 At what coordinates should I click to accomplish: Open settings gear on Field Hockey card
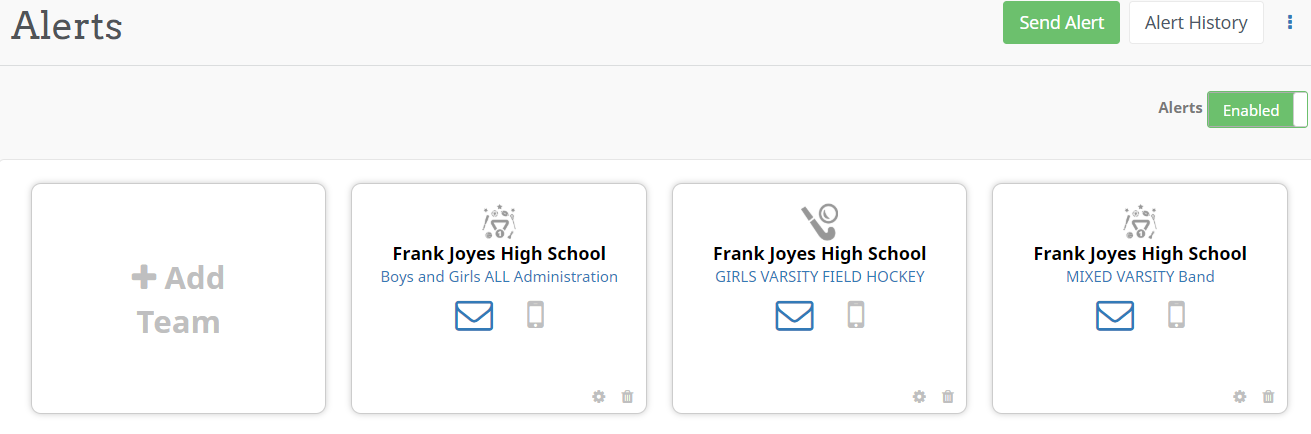click(x=919, y=397)
